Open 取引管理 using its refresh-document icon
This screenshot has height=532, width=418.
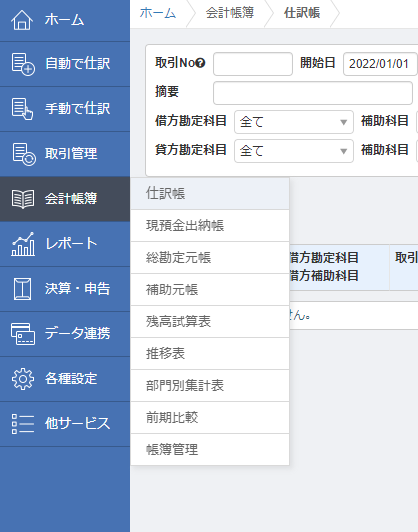23,154
